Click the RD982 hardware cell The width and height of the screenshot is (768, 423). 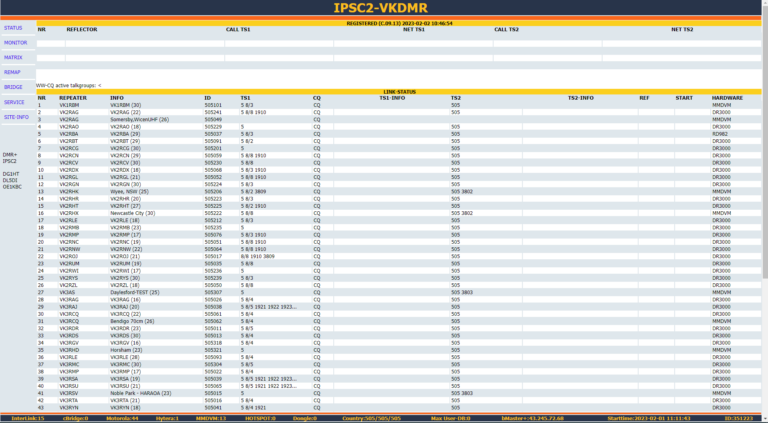720,134
